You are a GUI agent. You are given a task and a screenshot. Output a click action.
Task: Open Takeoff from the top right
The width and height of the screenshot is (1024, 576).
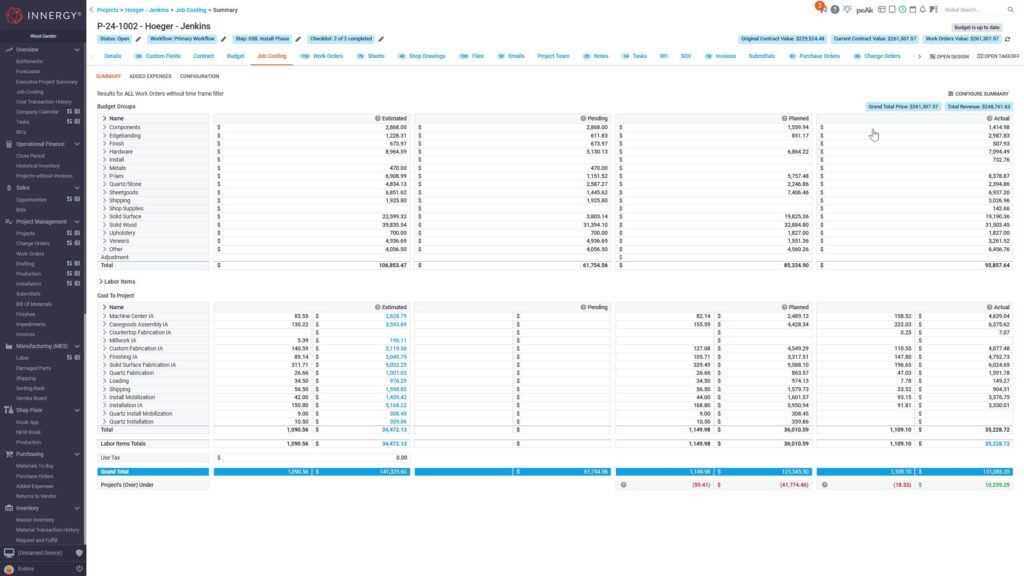[x=999, y=56]
